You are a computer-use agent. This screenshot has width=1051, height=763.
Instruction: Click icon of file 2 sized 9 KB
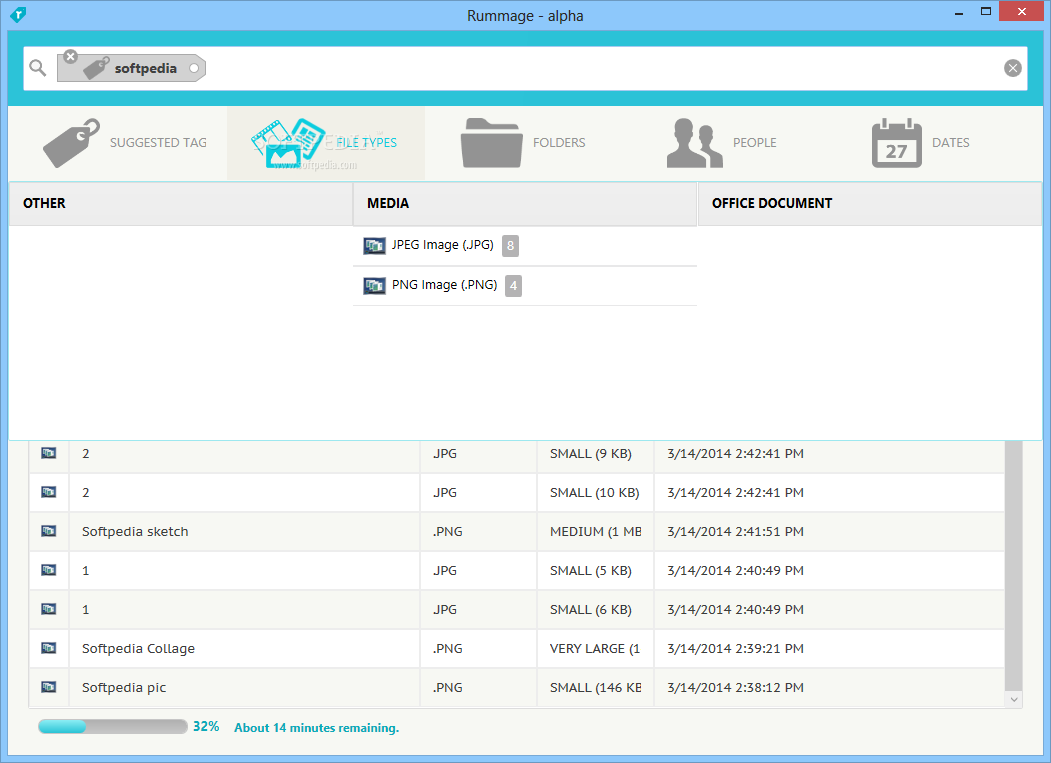point(48,453)
